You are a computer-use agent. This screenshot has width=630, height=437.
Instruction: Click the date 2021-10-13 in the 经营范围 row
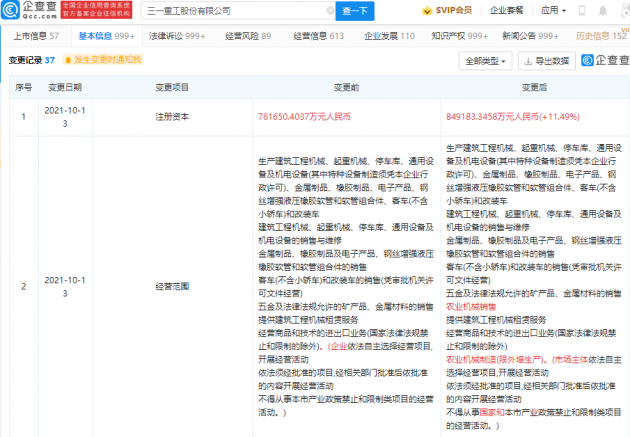click(x=65, y=287)
